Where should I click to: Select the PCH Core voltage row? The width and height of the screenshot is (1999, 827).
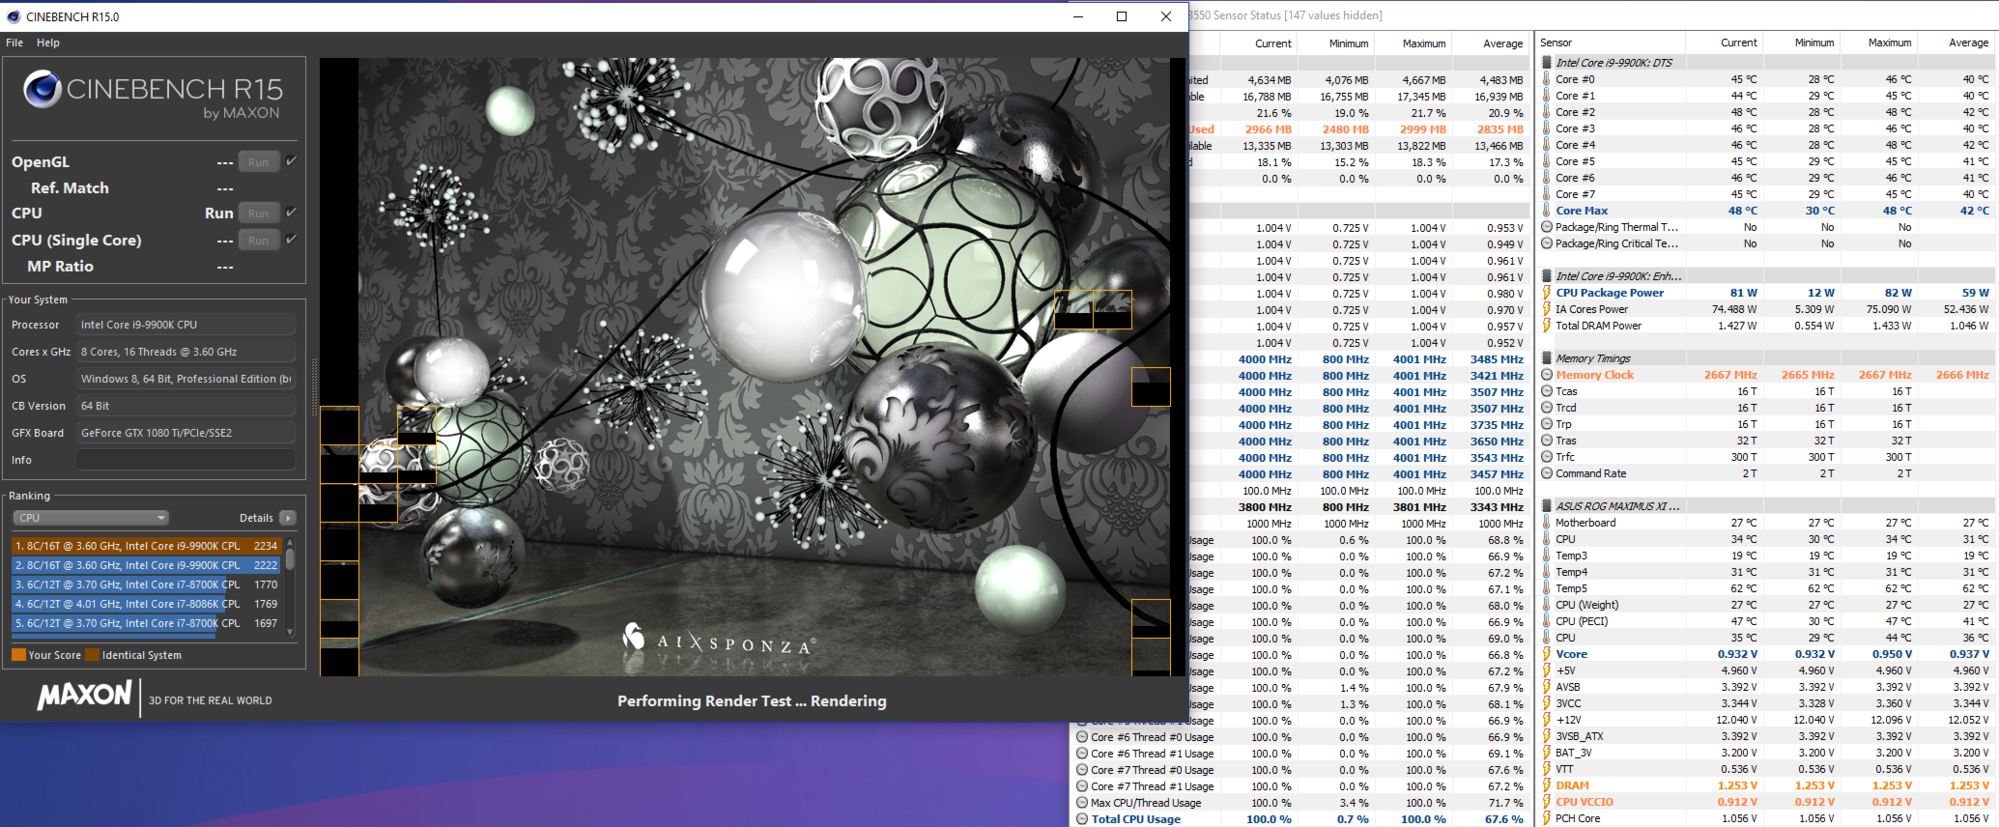point(1766,818)
